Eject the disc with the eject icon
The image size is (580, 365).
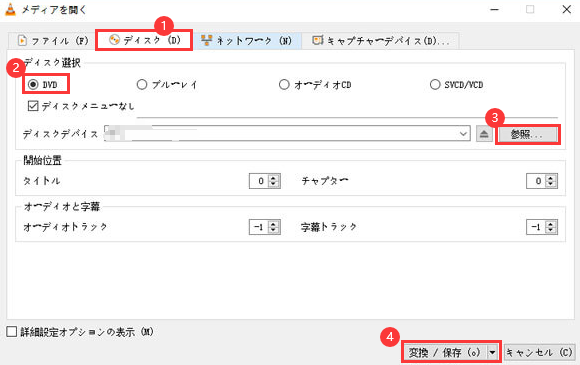(484, 134)
